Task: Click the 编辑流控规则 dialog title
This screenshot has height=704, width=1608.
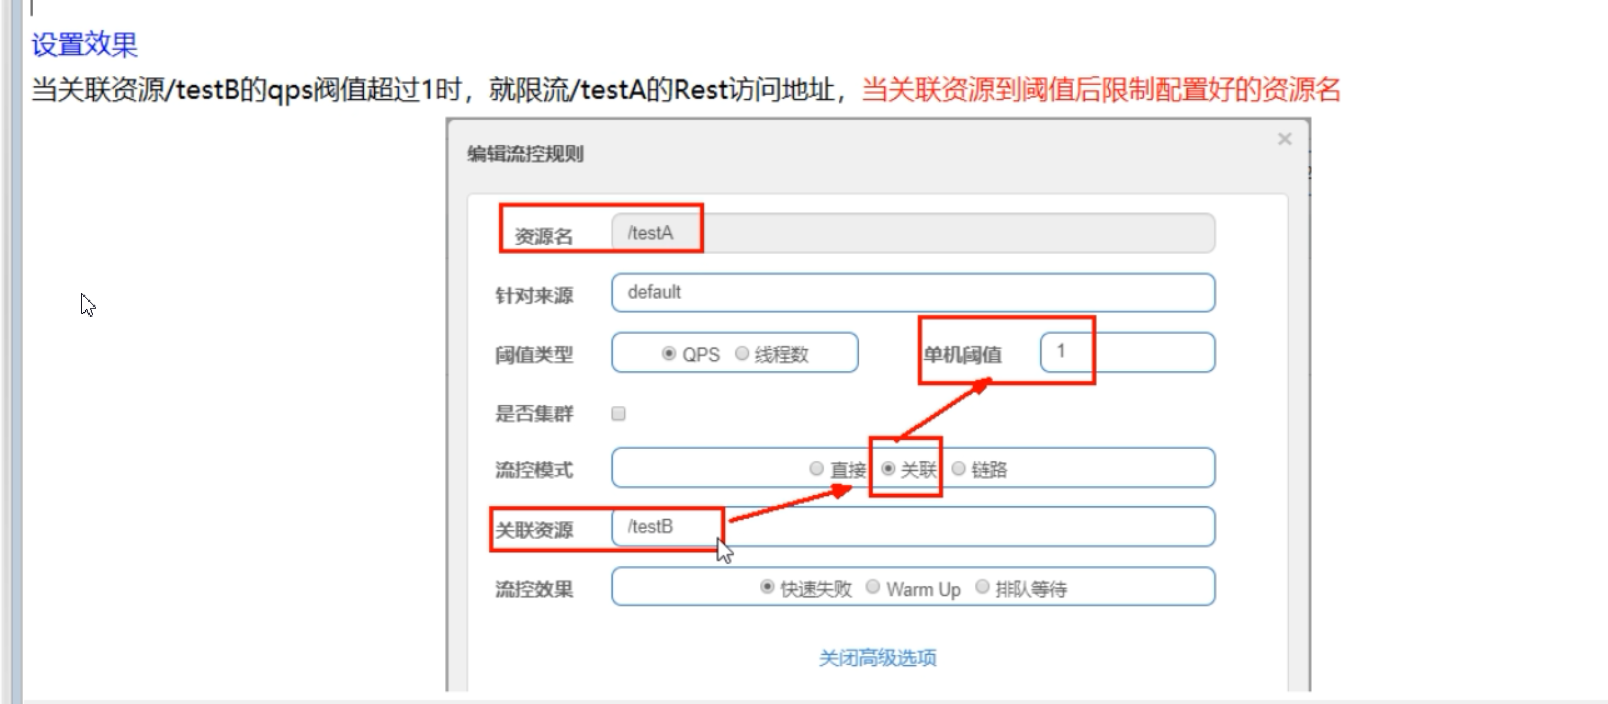Action: [525, 154]
